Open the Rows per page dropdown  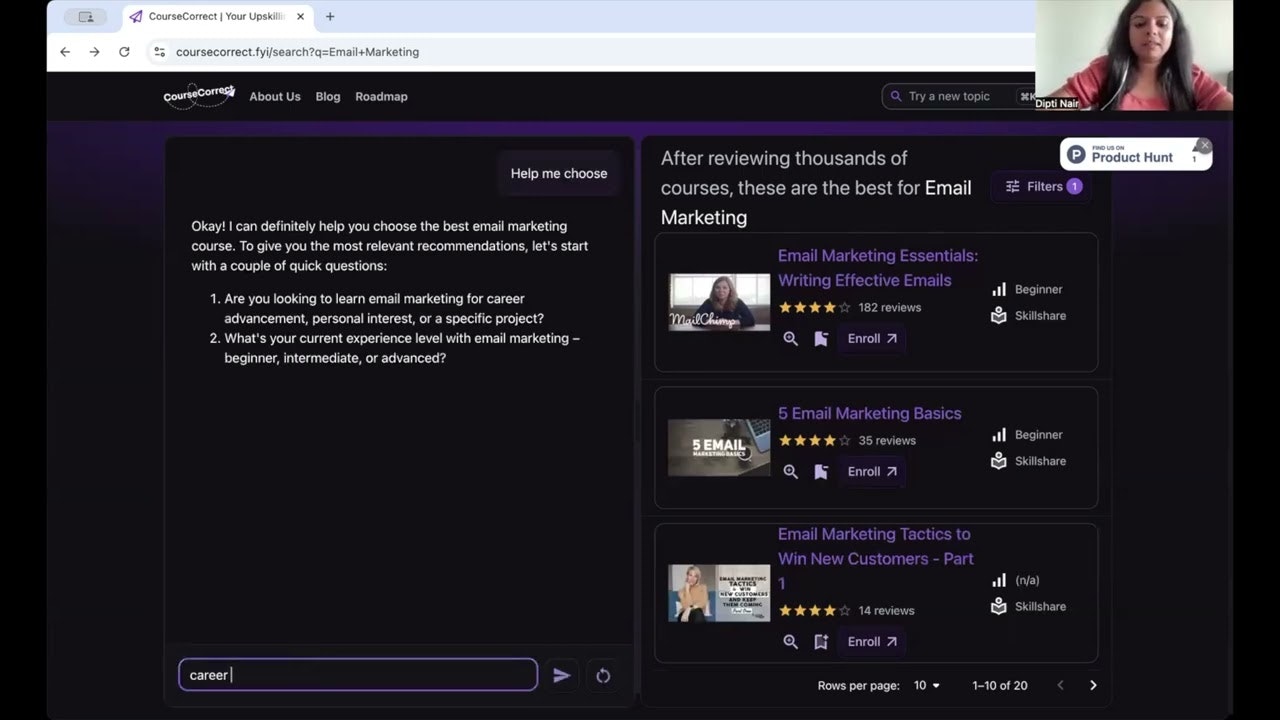click(x=927, y=685)
